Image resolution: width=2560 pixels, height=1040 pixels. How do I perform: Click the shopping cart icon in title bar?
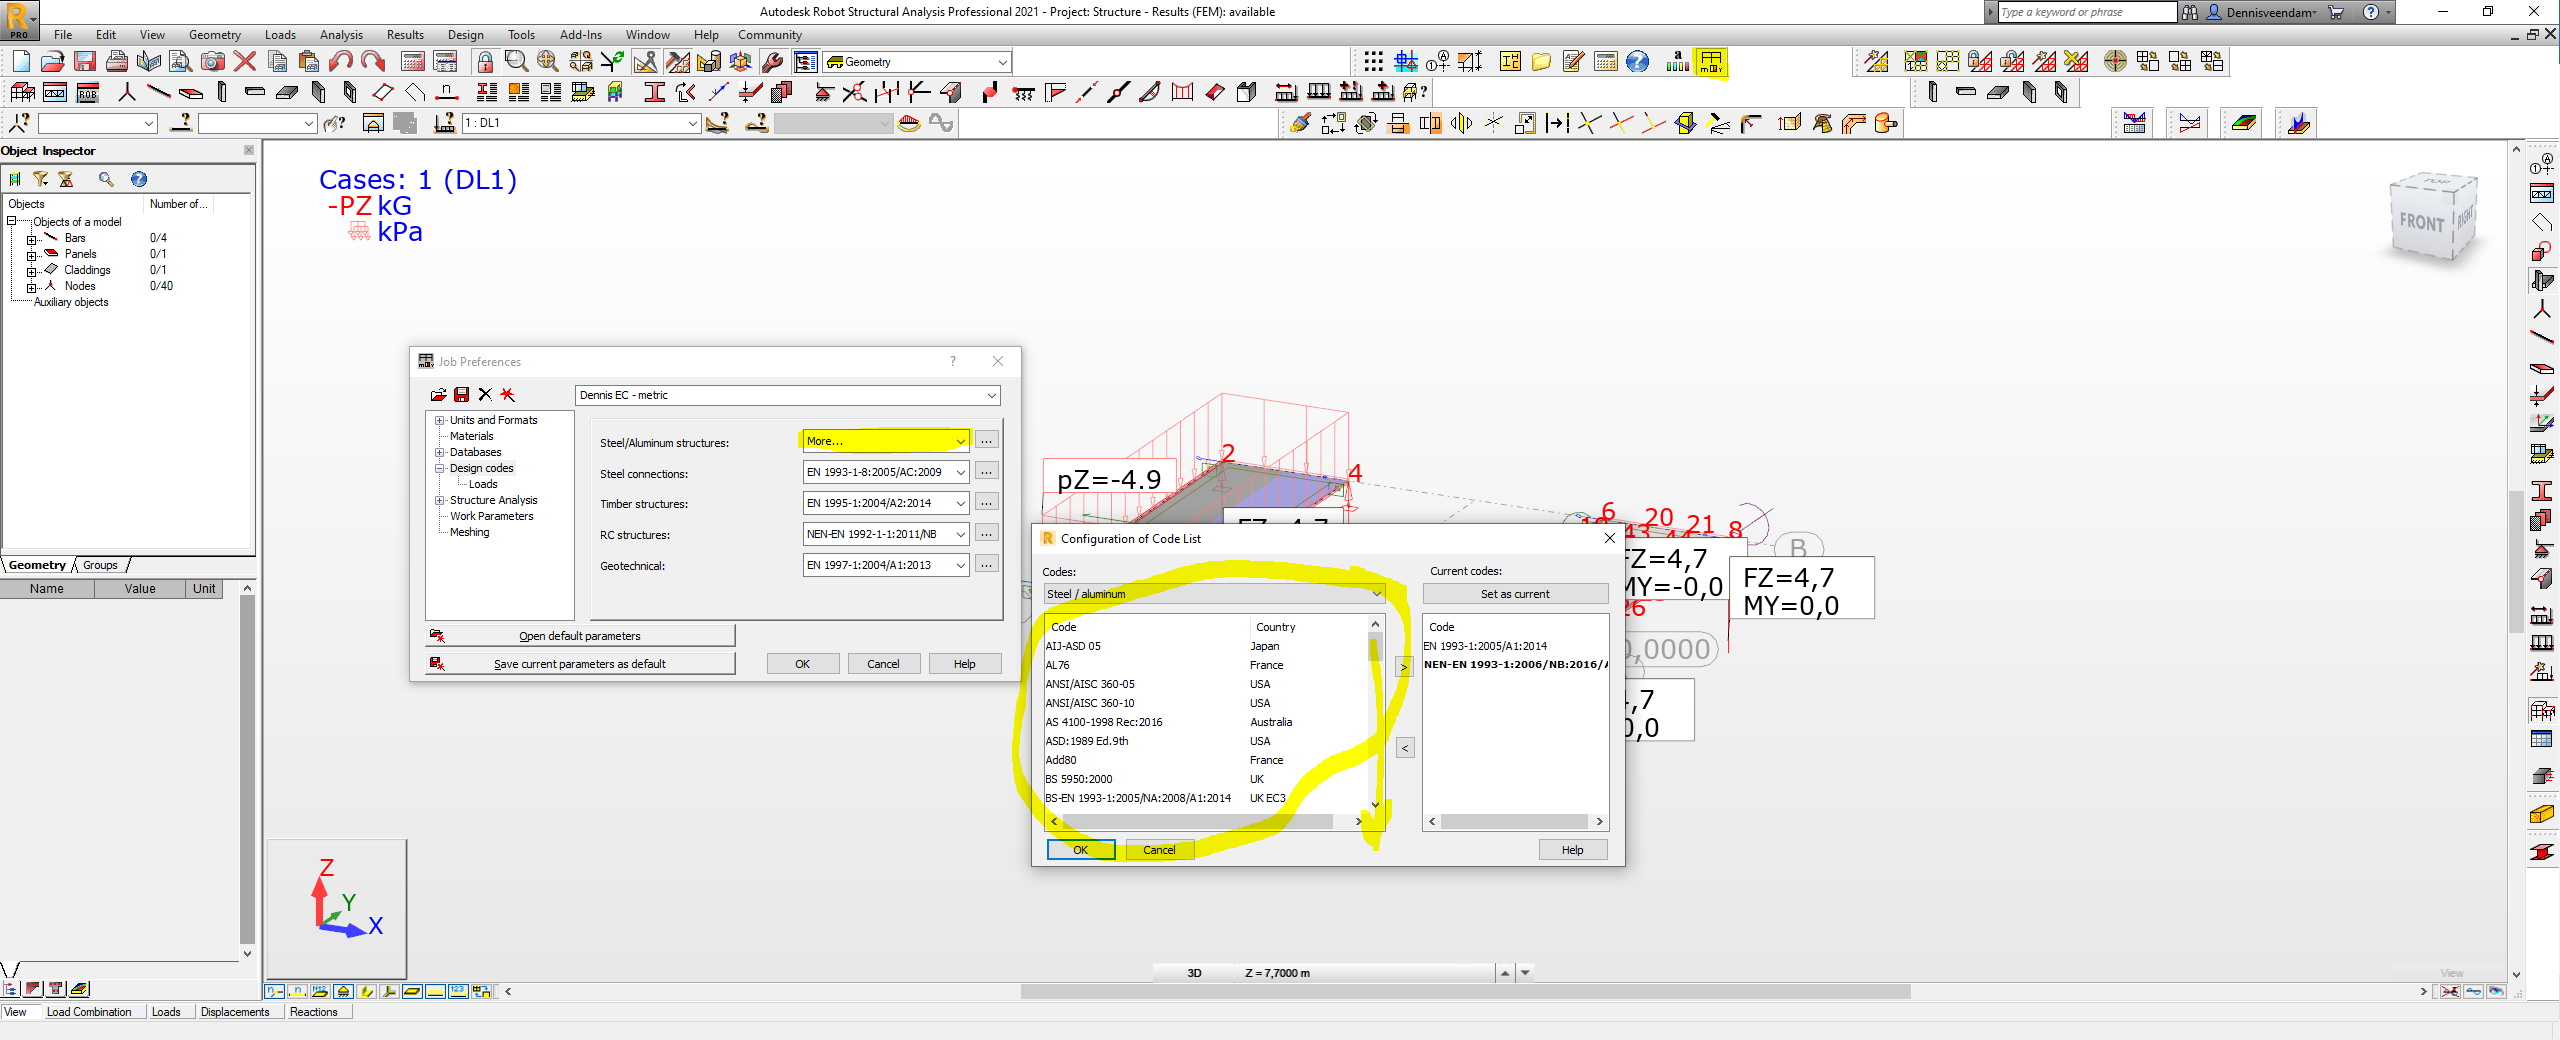[x=2336, y=12]
